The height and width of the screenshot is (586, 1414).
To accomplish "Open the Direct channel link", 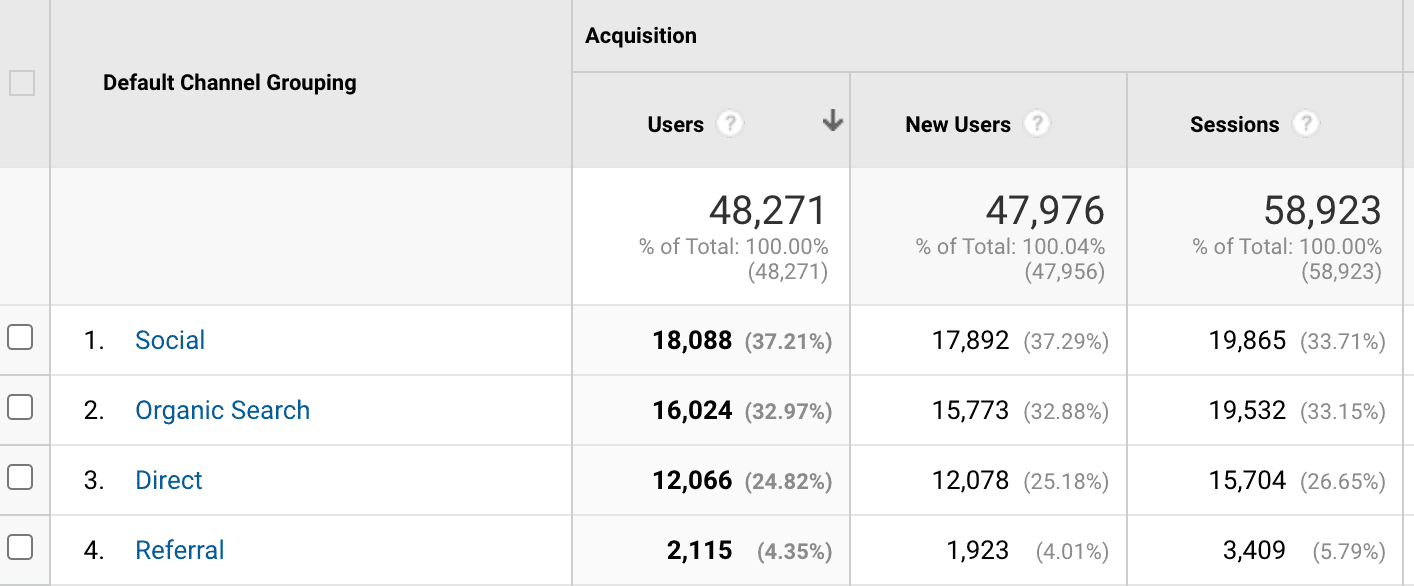I will pyautogui.click(x=169, y=480).
